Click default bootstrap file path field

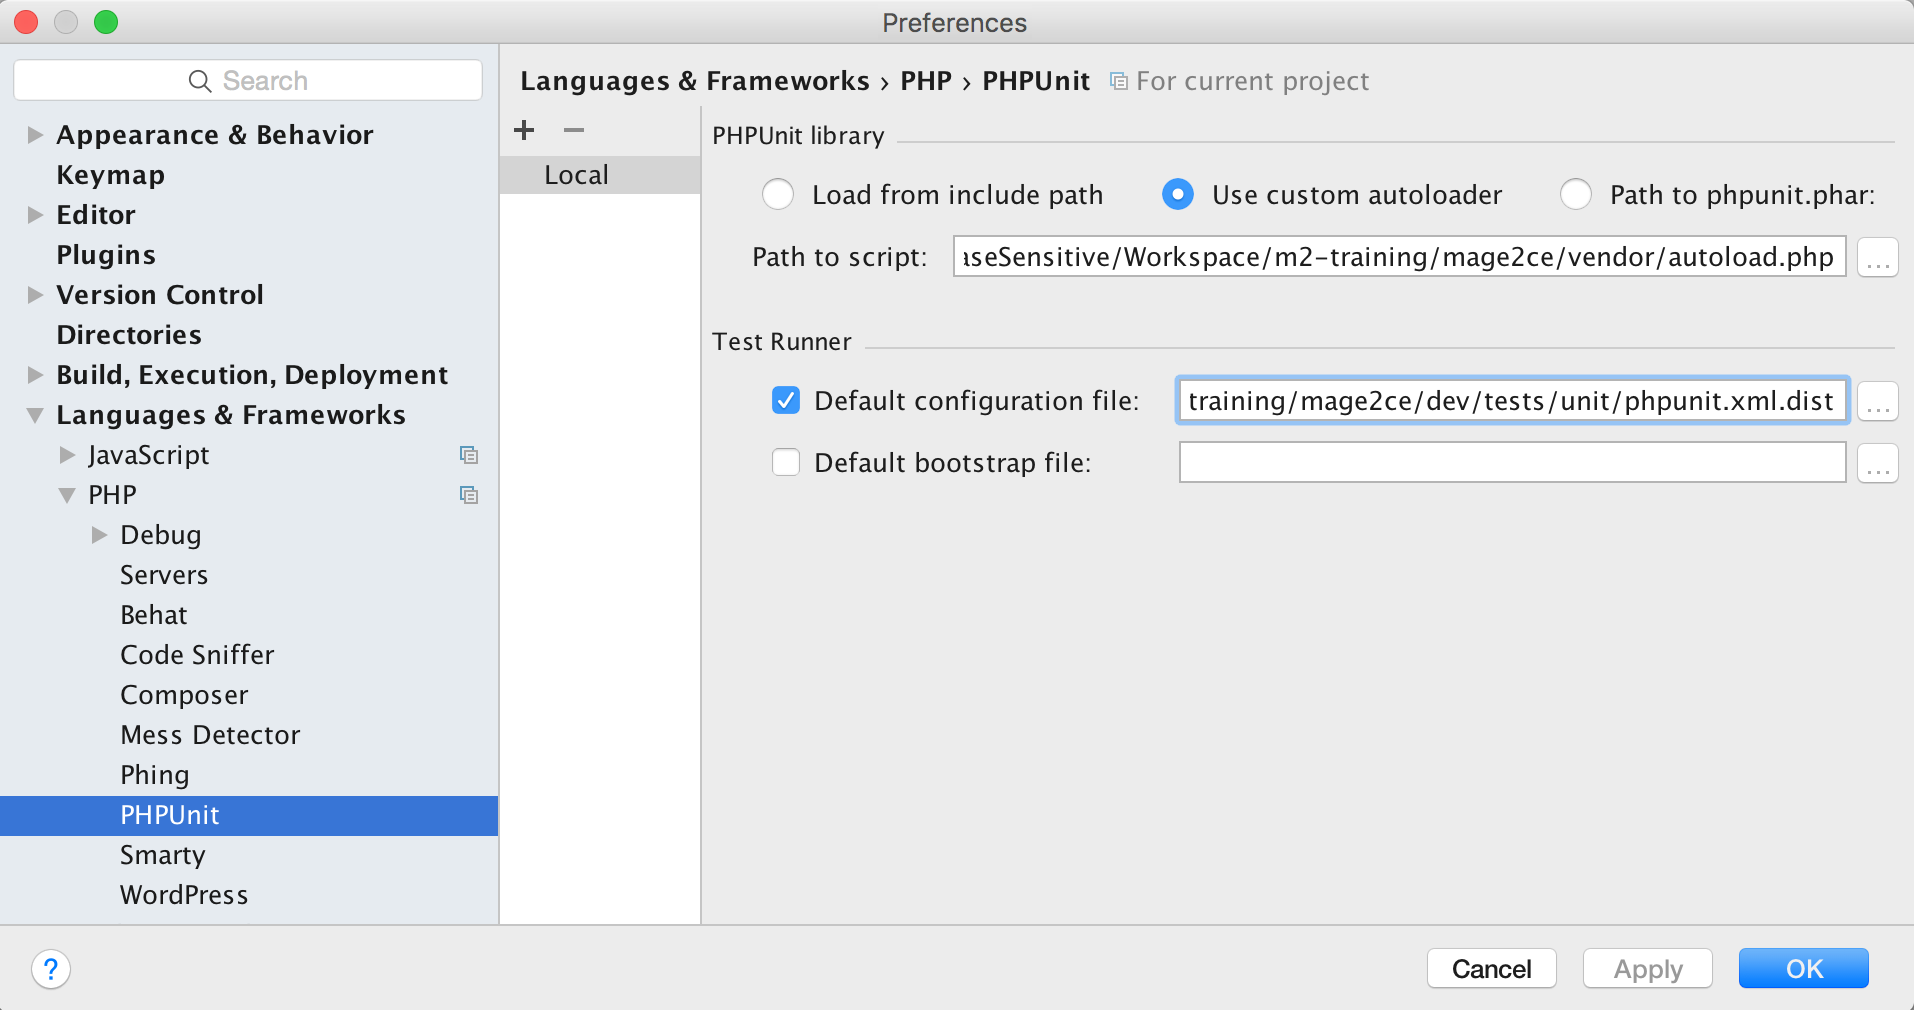pyautogui.click(x=1512, y=463)
